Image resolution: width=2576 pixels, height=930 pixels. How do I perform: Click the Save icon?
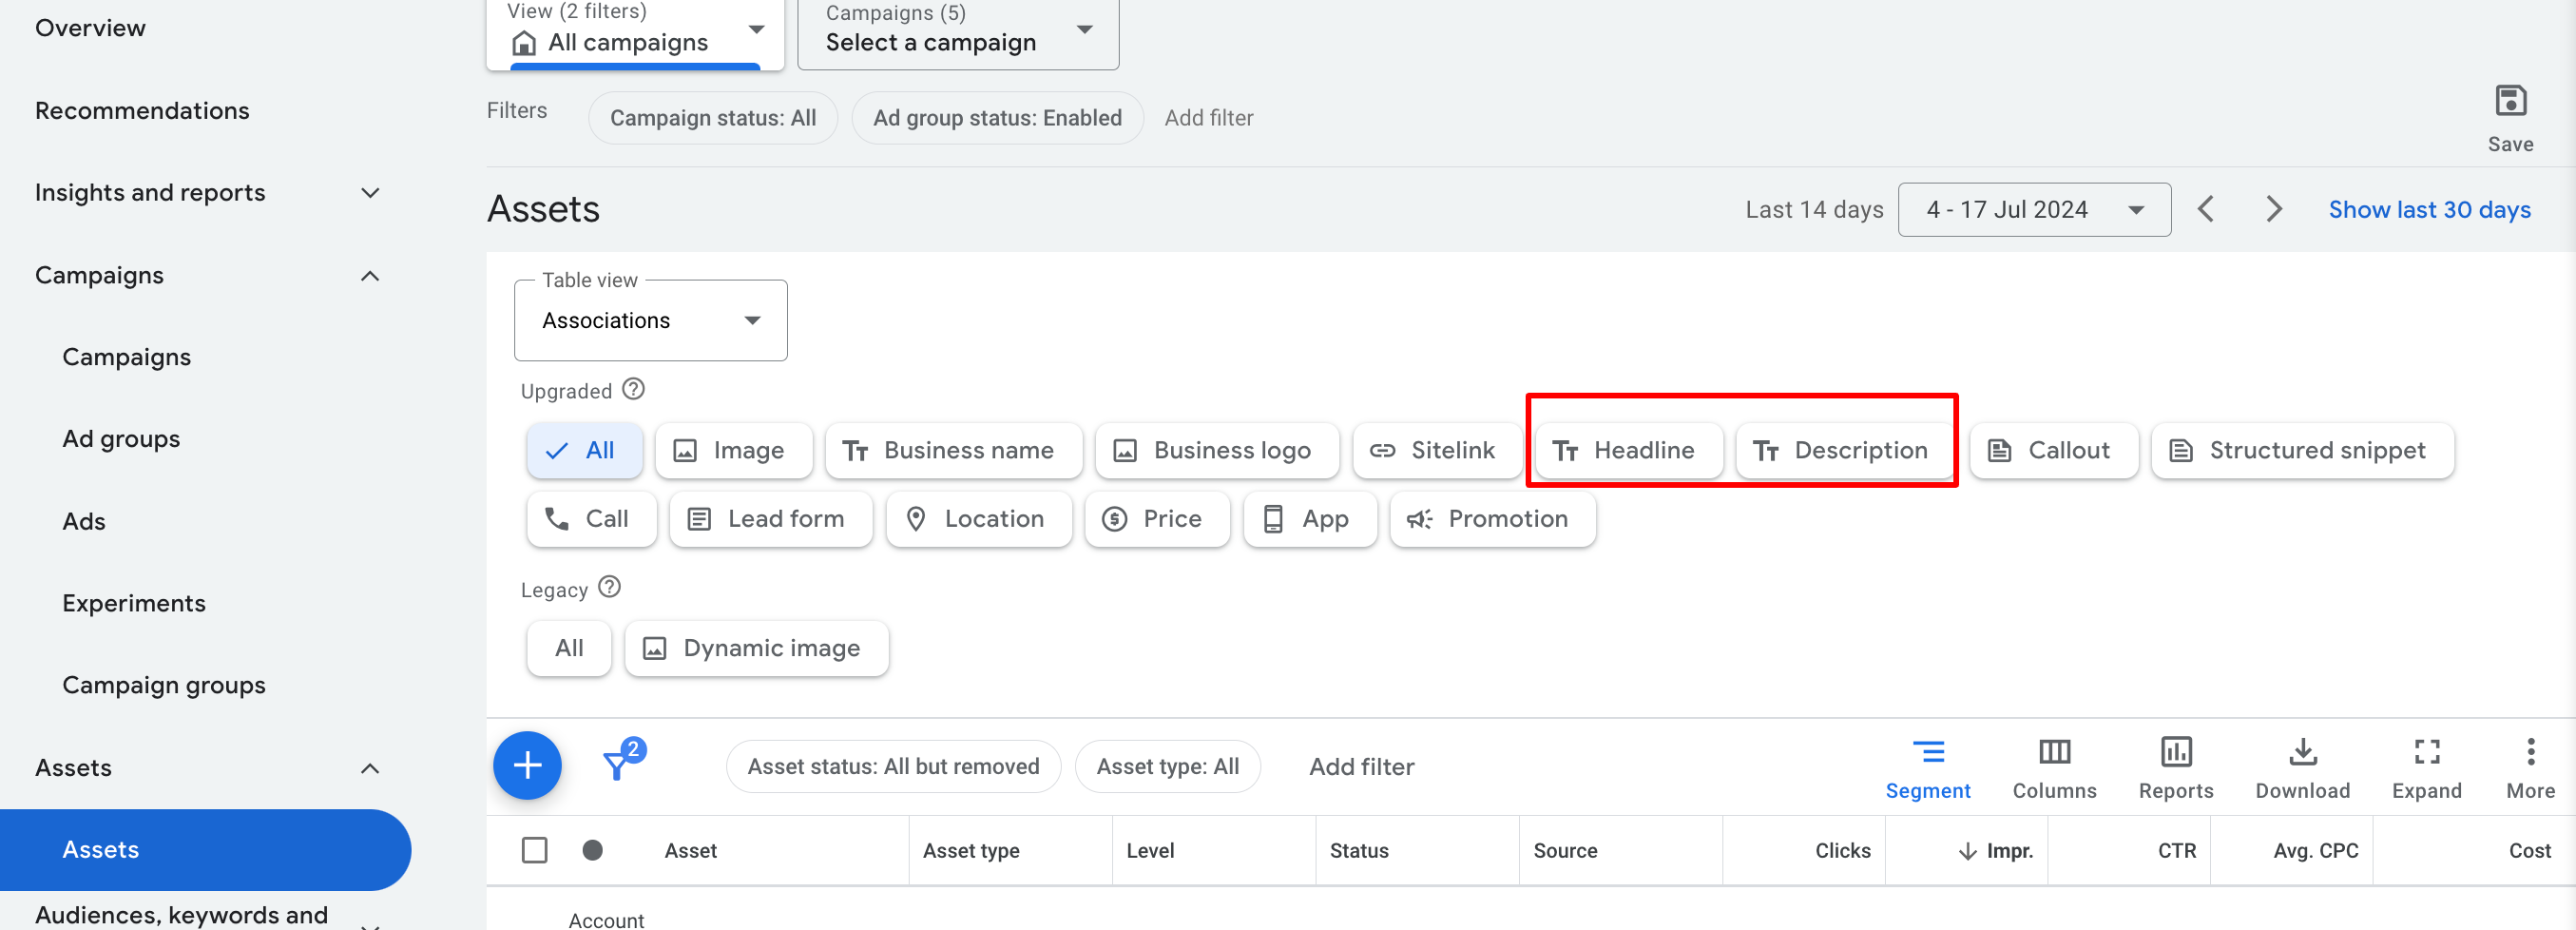coord(2510,101)
